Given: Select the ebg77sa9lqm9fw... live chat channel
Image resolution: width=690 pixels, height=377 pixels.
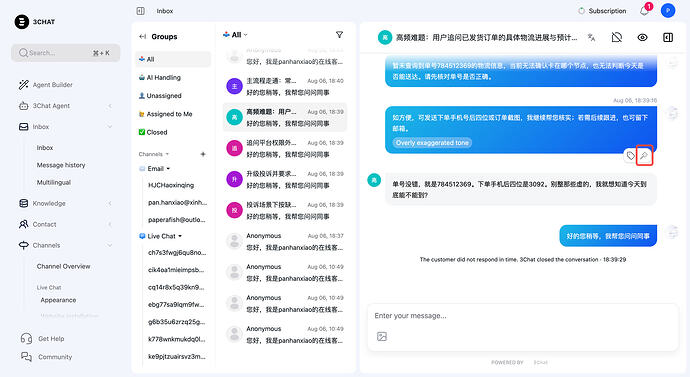Looking at the screenshot, I should point(176,304).
